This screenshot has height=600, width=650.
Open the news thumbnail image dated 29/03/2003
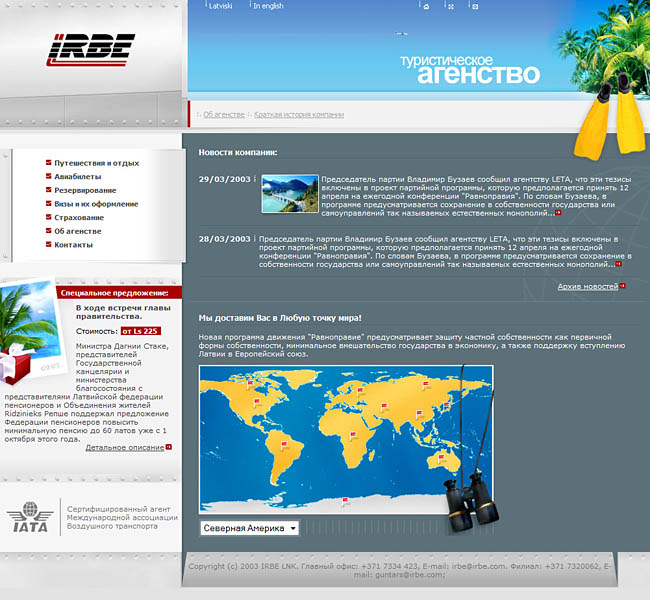click(x=290, y=193)
